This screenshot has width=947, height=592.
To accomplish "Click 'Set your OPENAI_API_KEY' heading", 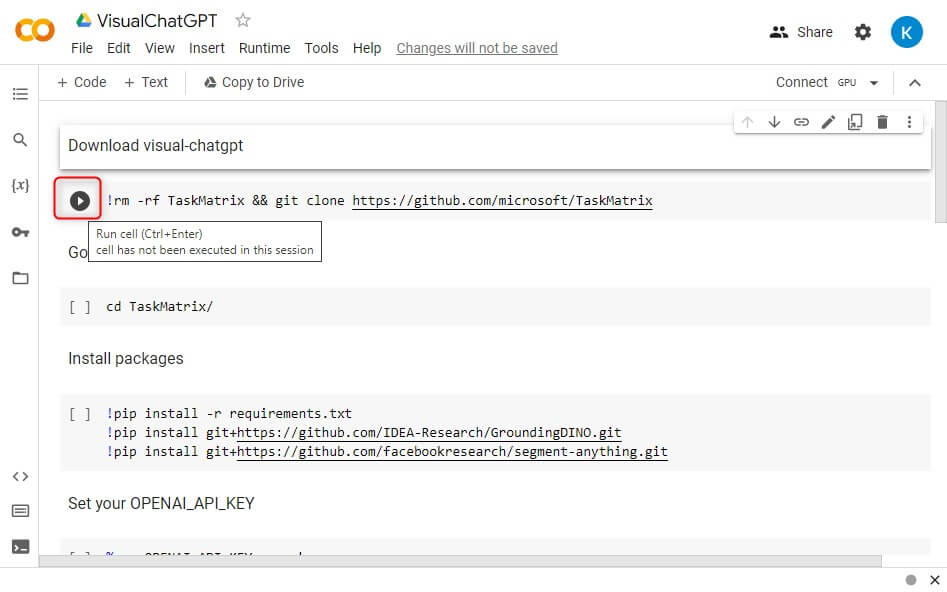I will coord(161,504).
